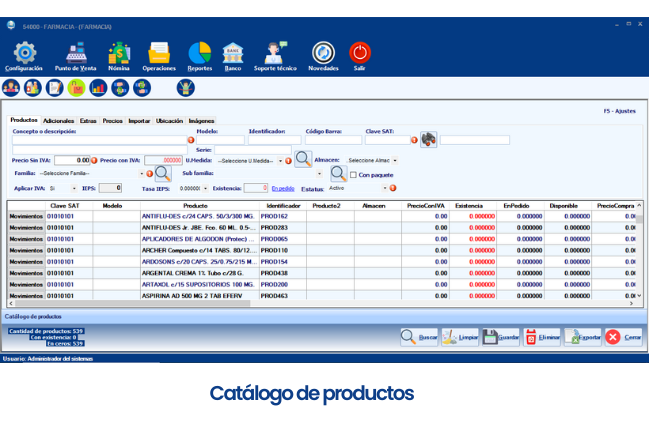Click F5 - Ajustes link
This screenshot has width=649, height=427.
point(620,111)
